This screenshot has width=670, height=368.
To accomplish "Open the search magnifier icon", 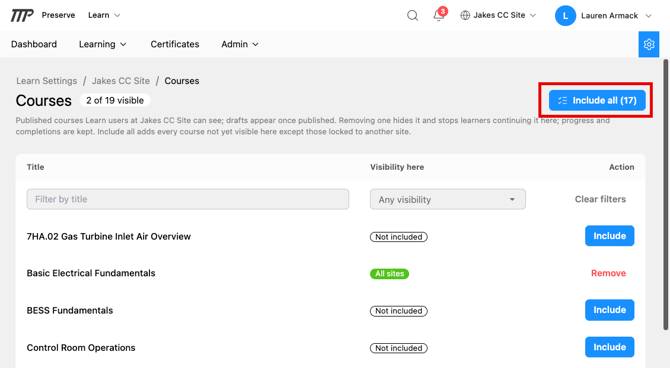I will 412,15.
